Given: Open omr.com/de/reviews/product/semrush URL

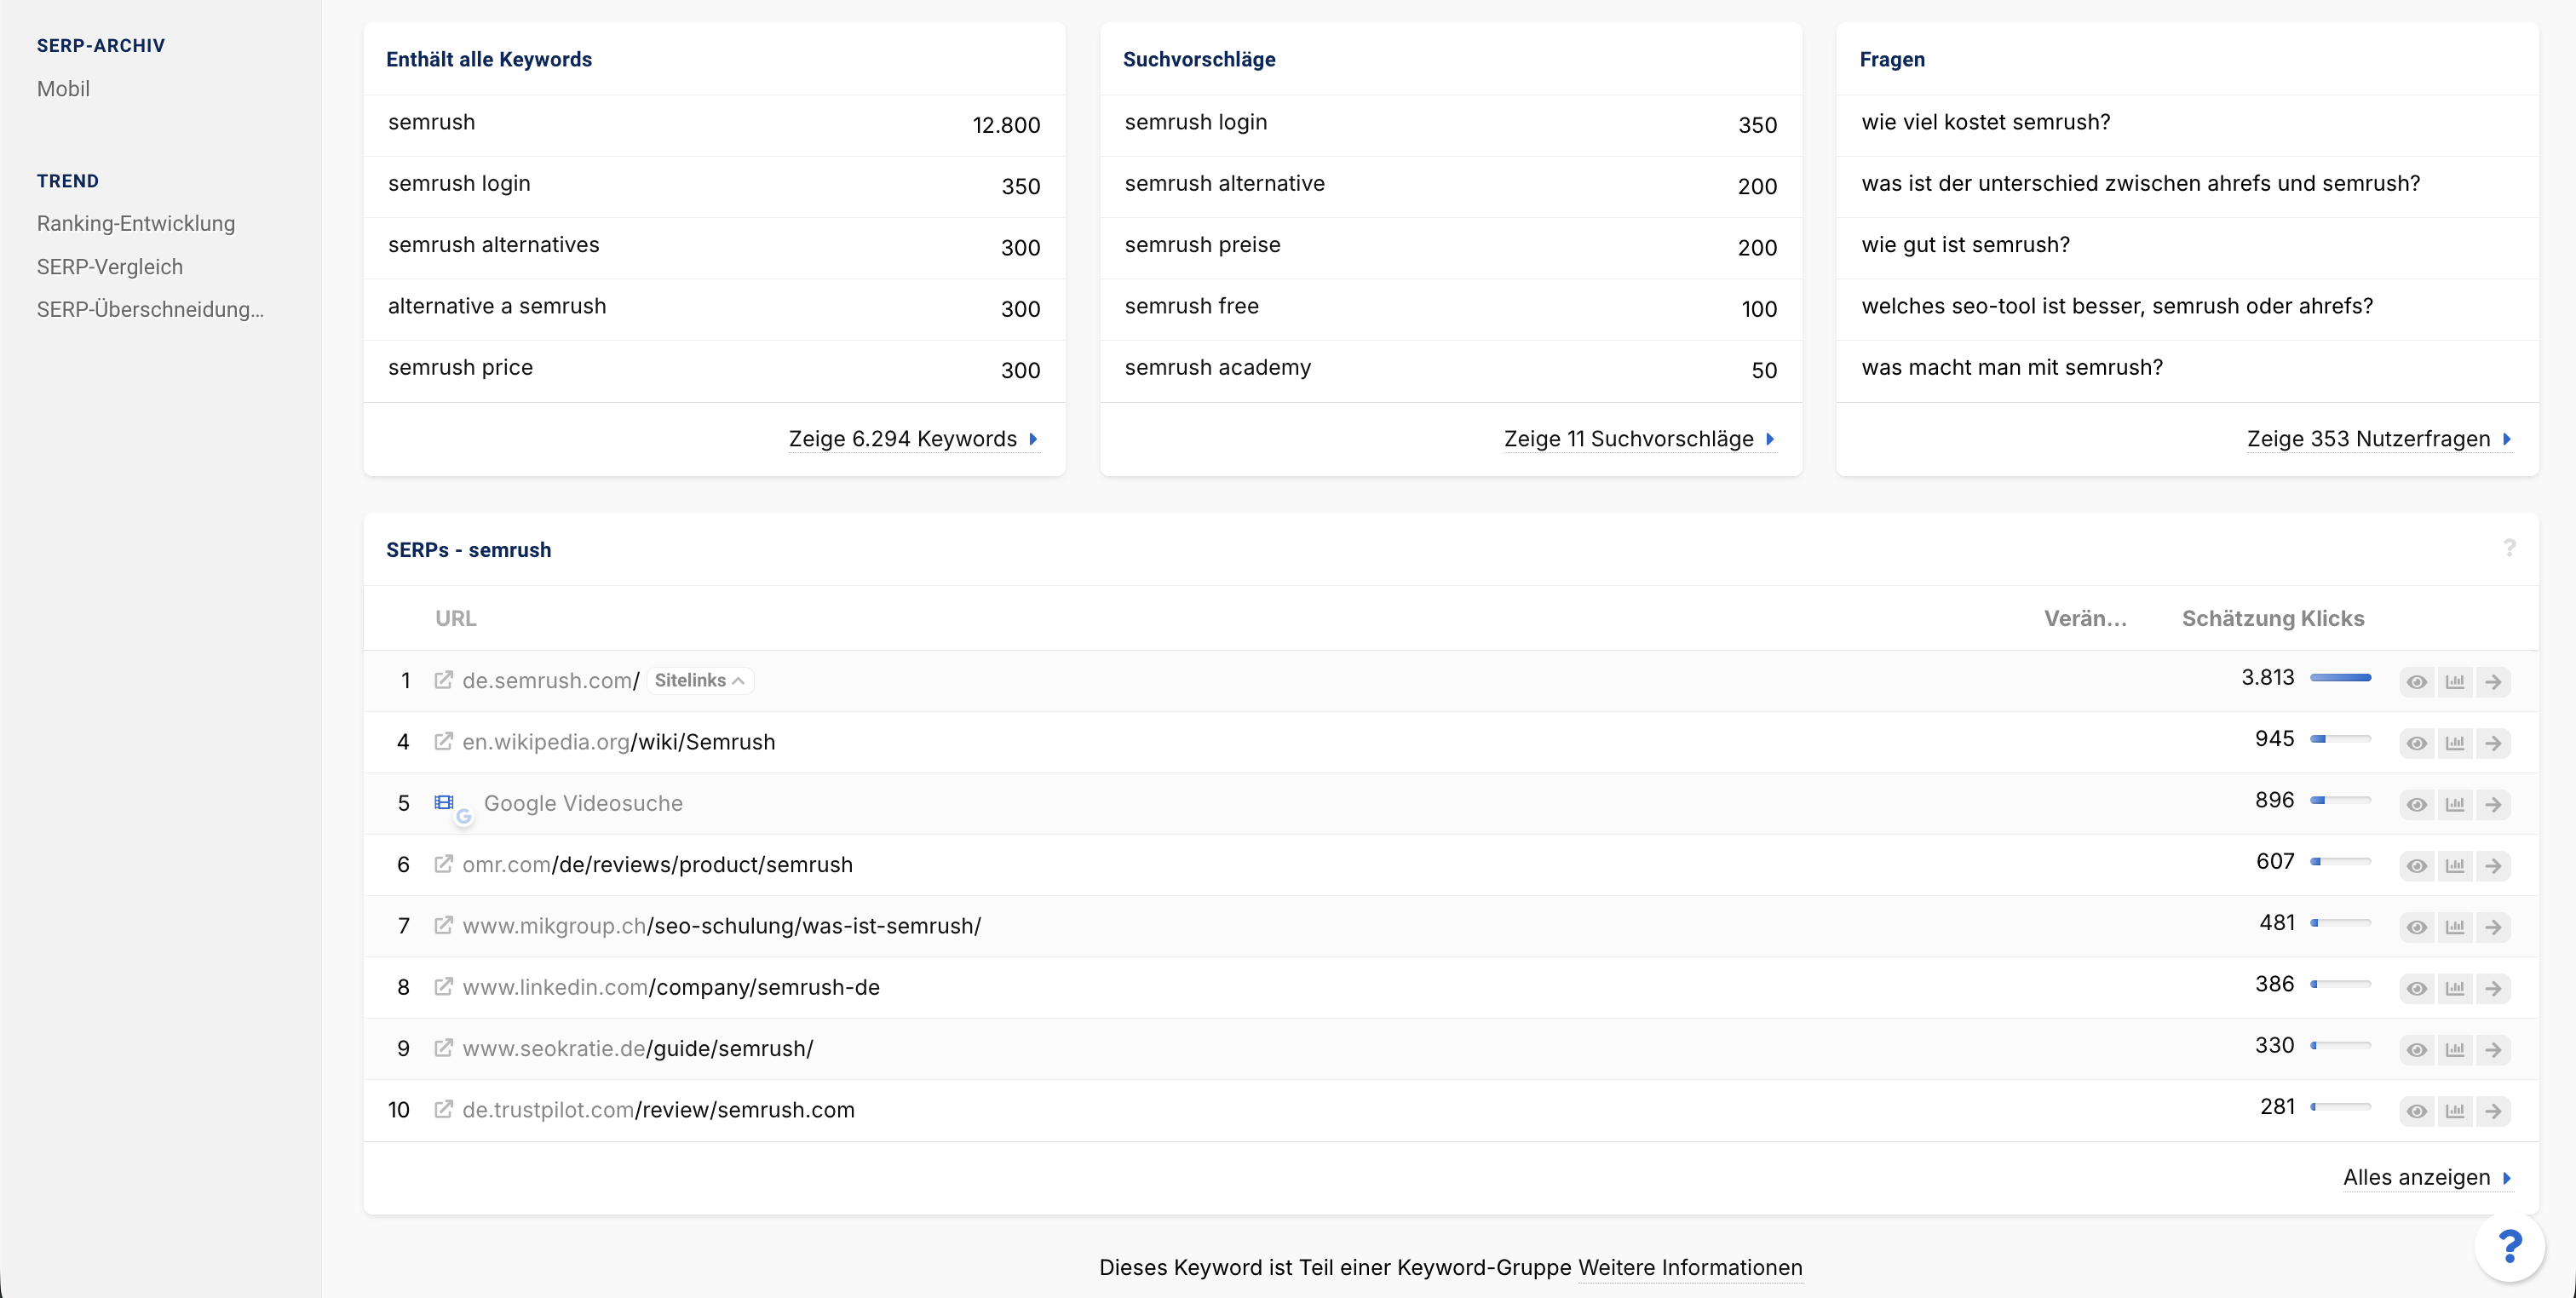Looking at the screenshot, I should click(657, 865).
